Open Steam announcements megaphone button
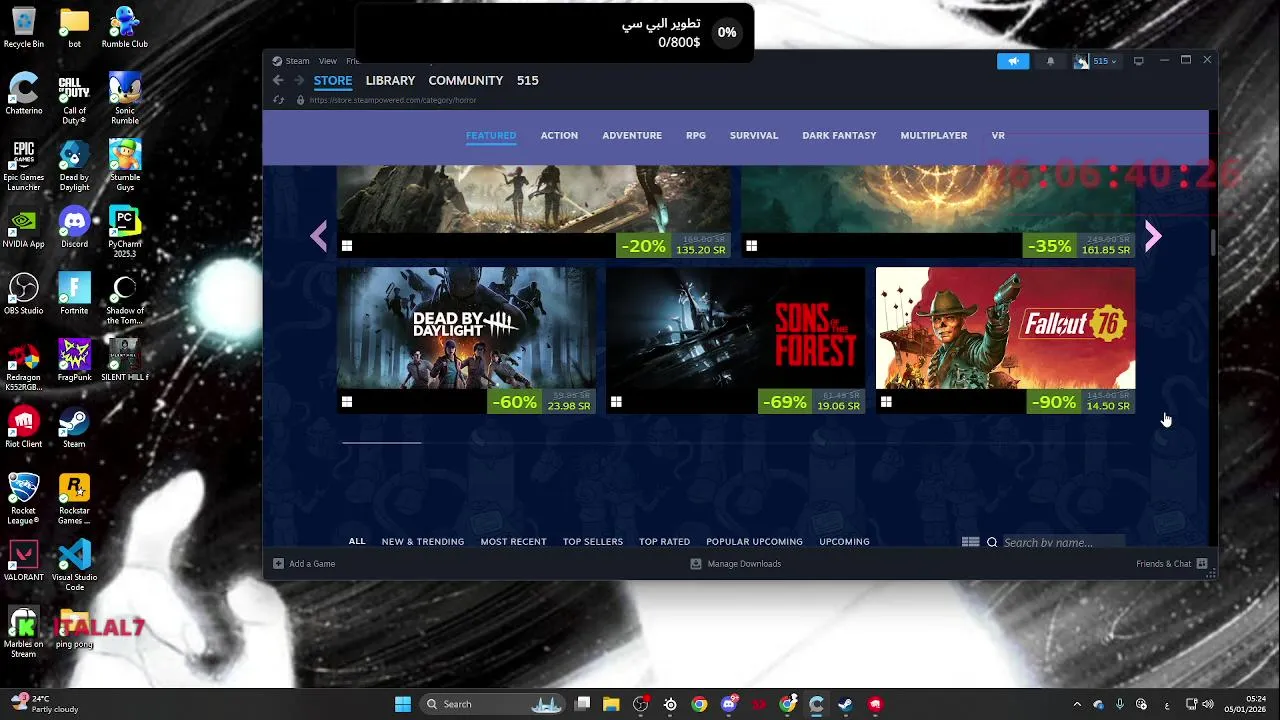 tap(1013, 61)
